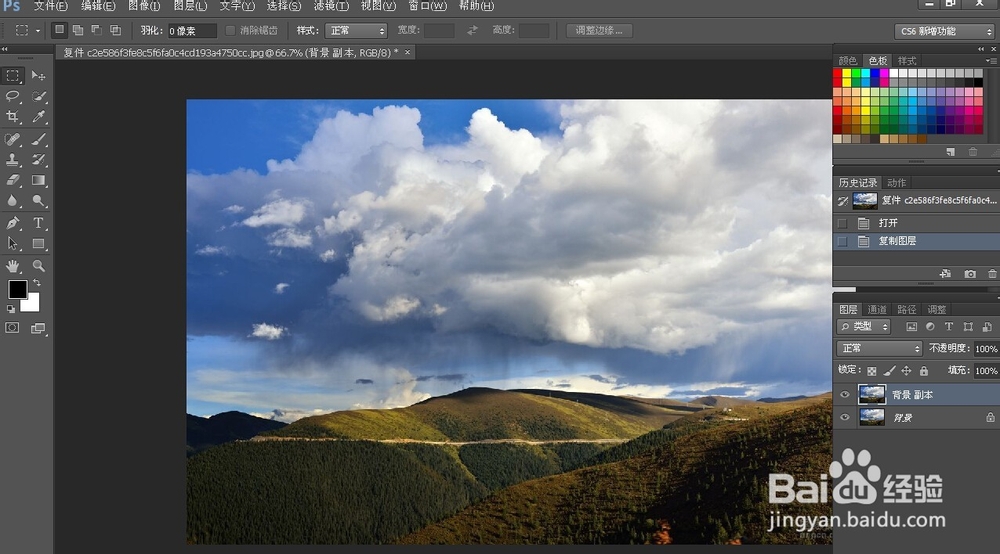Select the Crop tool
The height and width of the screenshot is (554, 1000).
12,117
